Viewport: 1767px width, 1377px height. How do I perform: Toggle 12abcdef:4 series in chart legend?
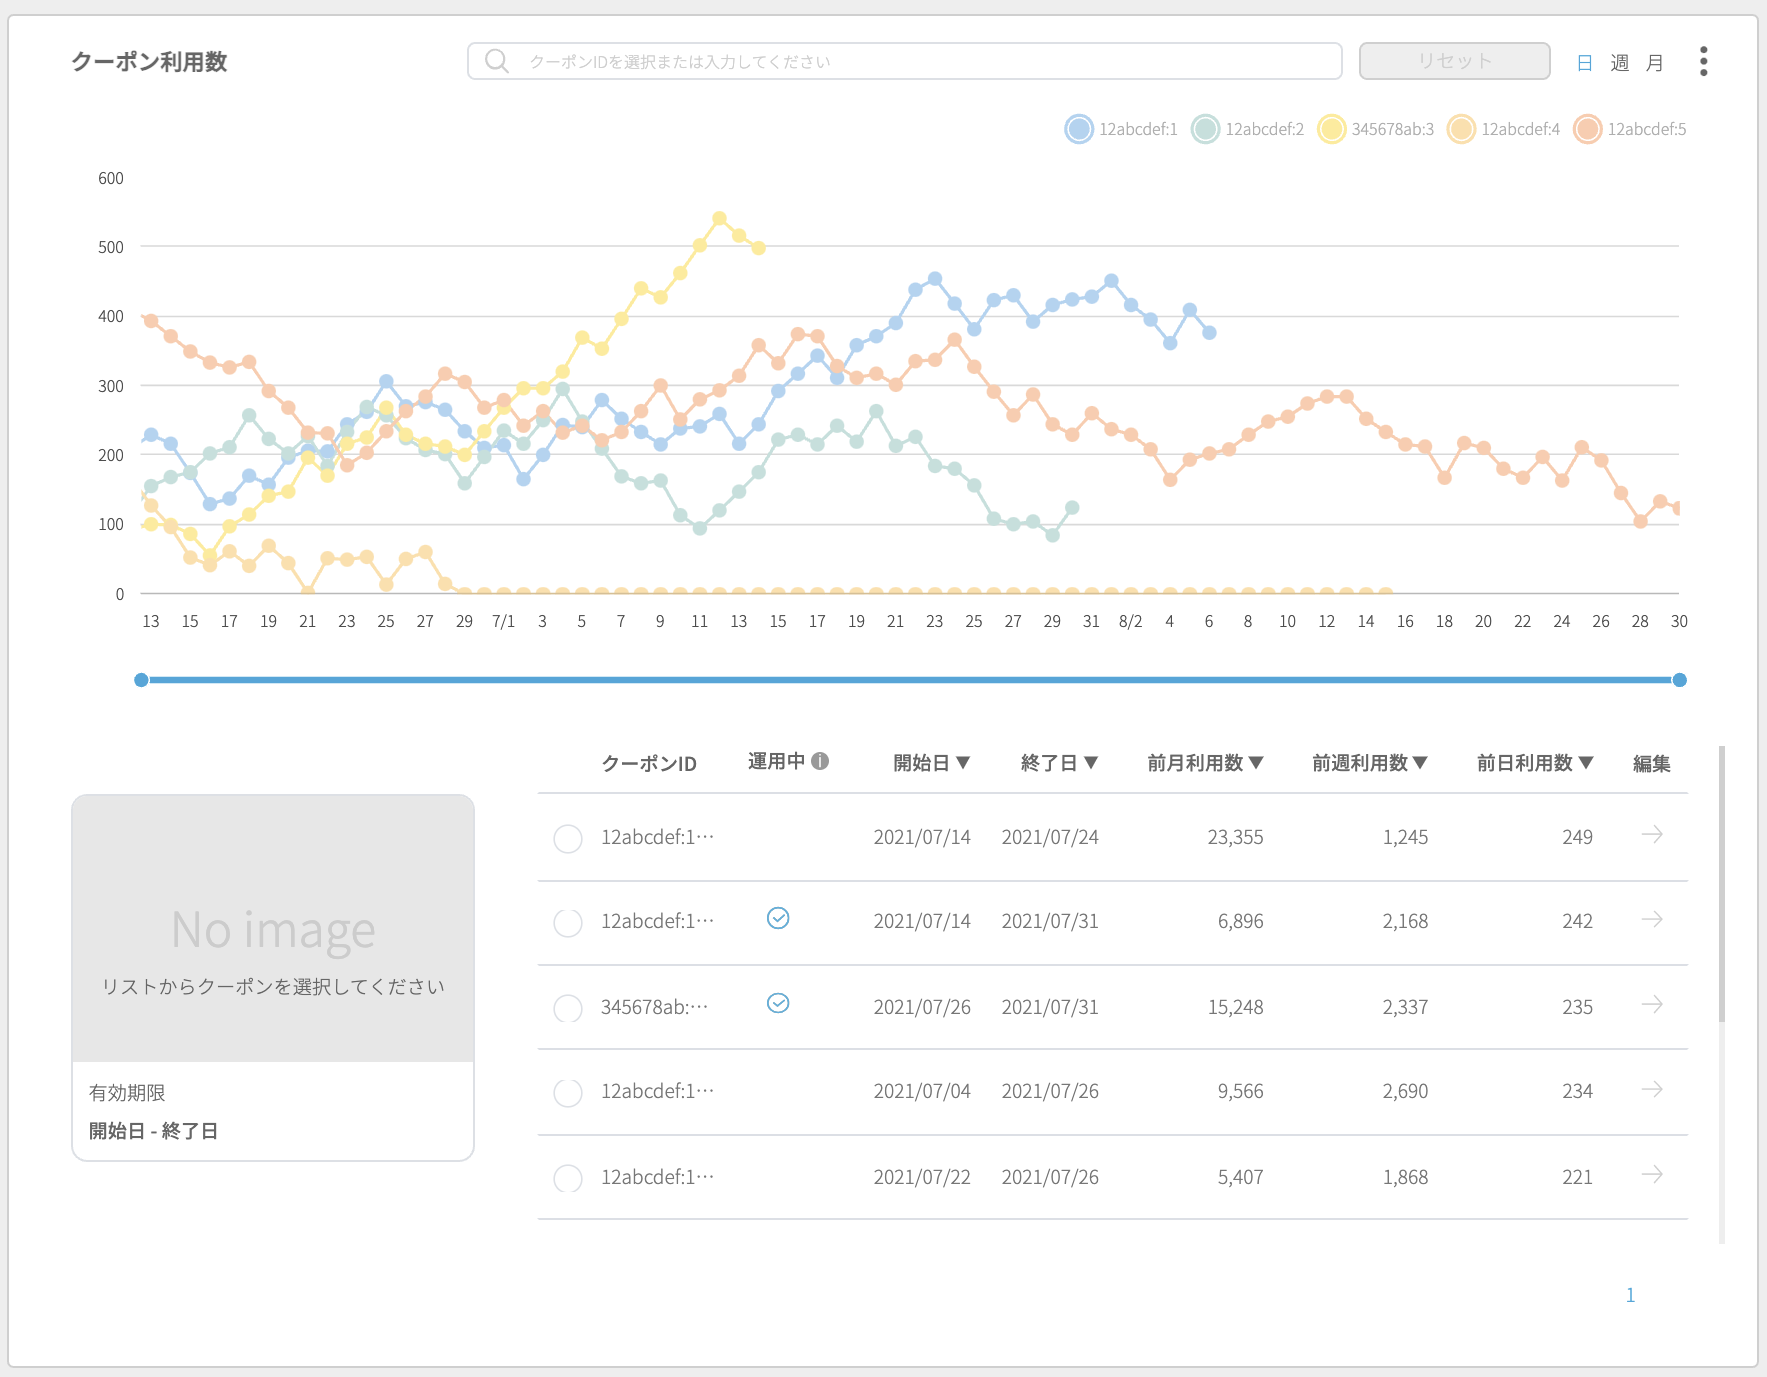1504,129
